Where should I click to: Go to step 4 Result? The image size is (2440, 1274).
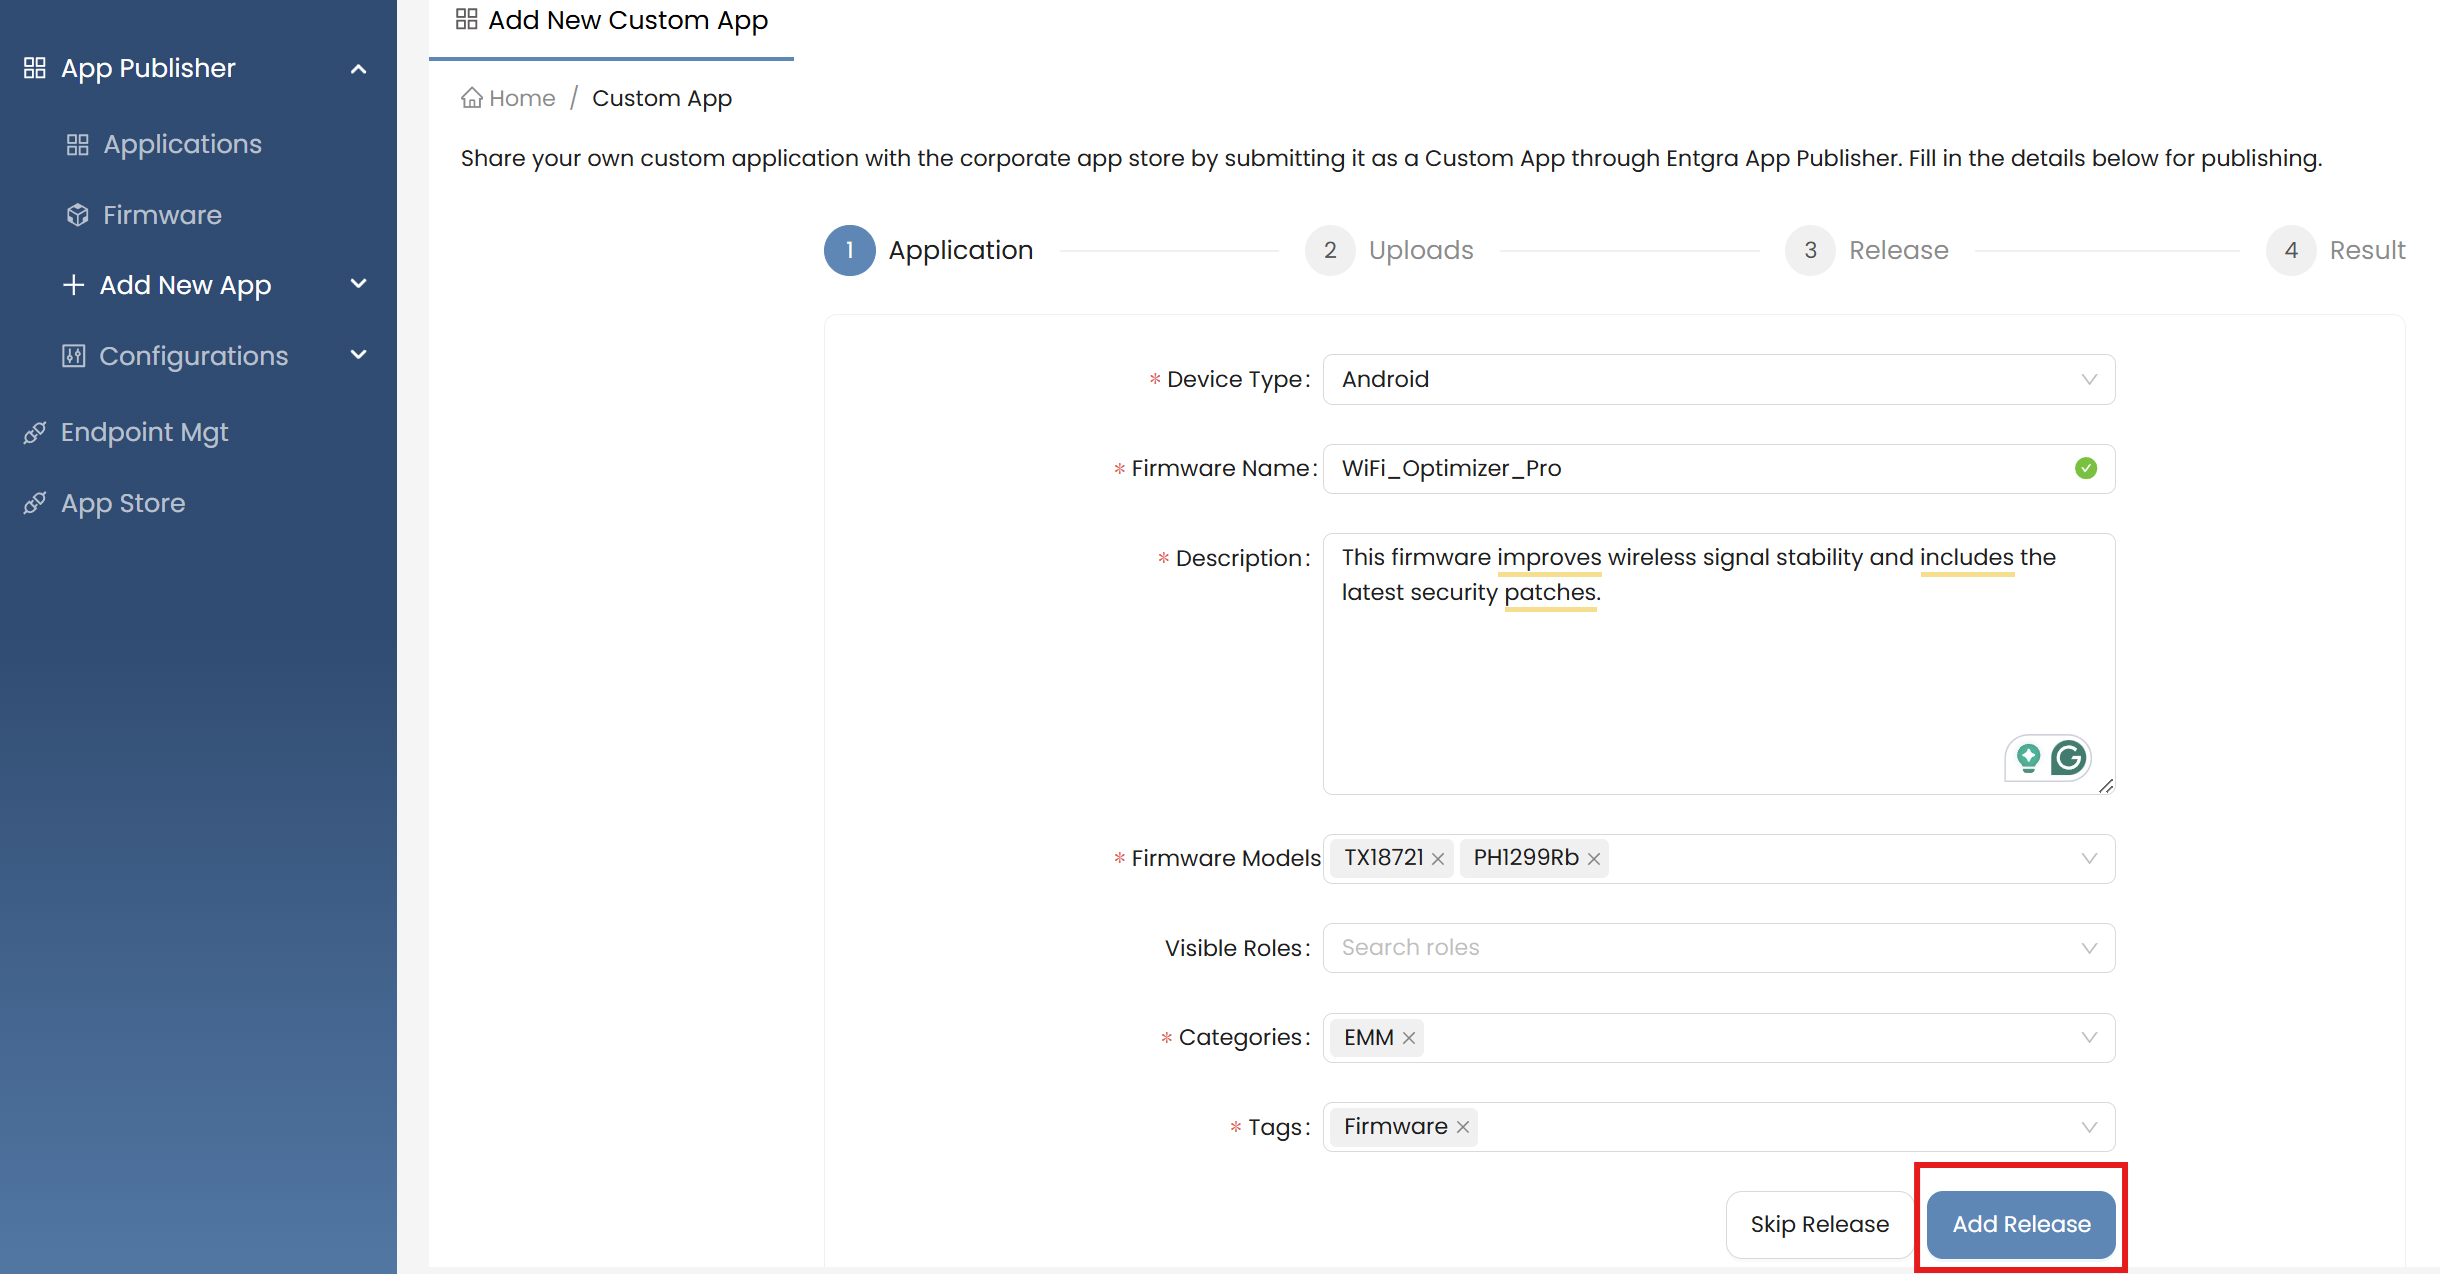pos(2335,250)
